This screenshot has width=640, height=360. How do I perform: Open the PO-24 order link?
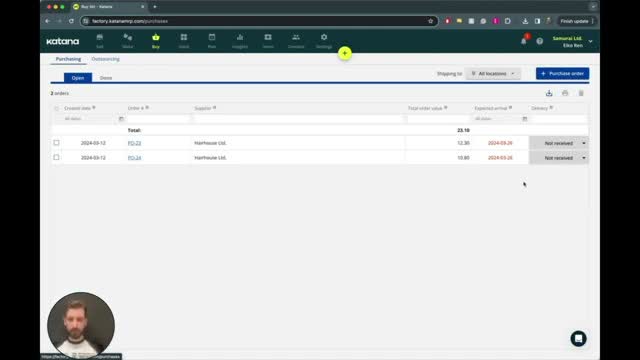pos(134,158)
